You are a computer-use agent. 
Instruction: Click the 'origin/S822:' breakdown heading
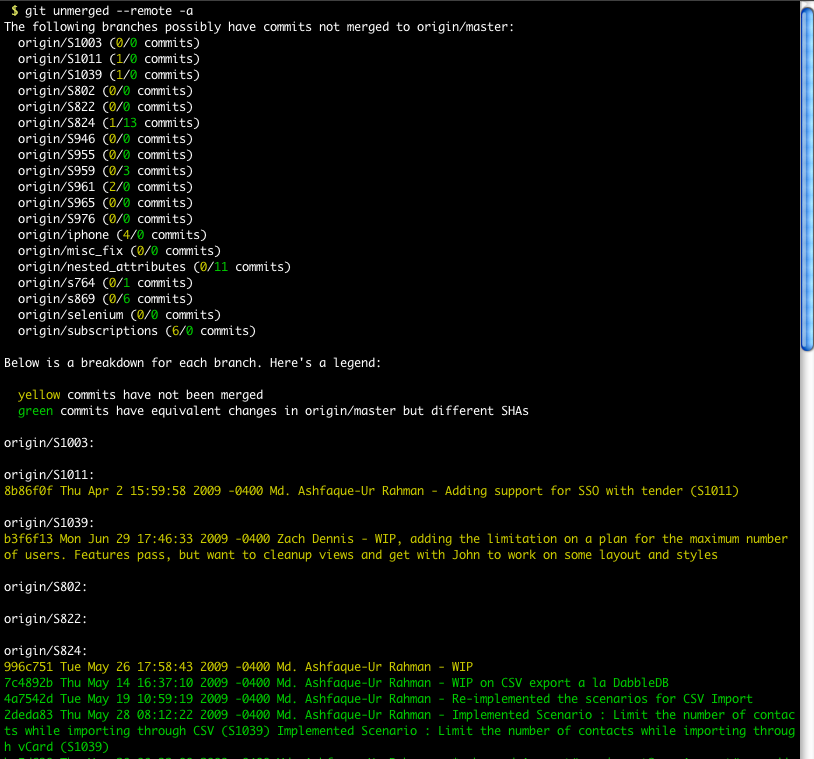[x=46, y=619]
